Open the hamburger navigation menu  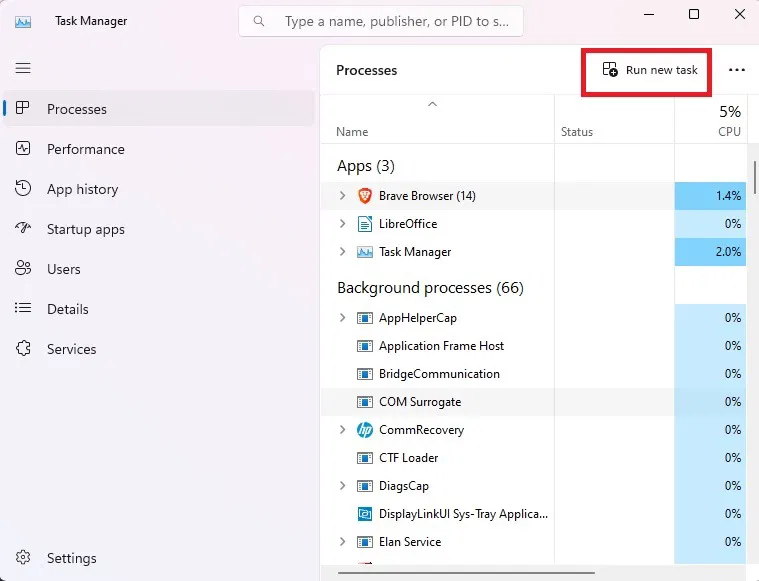coord(23,68)
